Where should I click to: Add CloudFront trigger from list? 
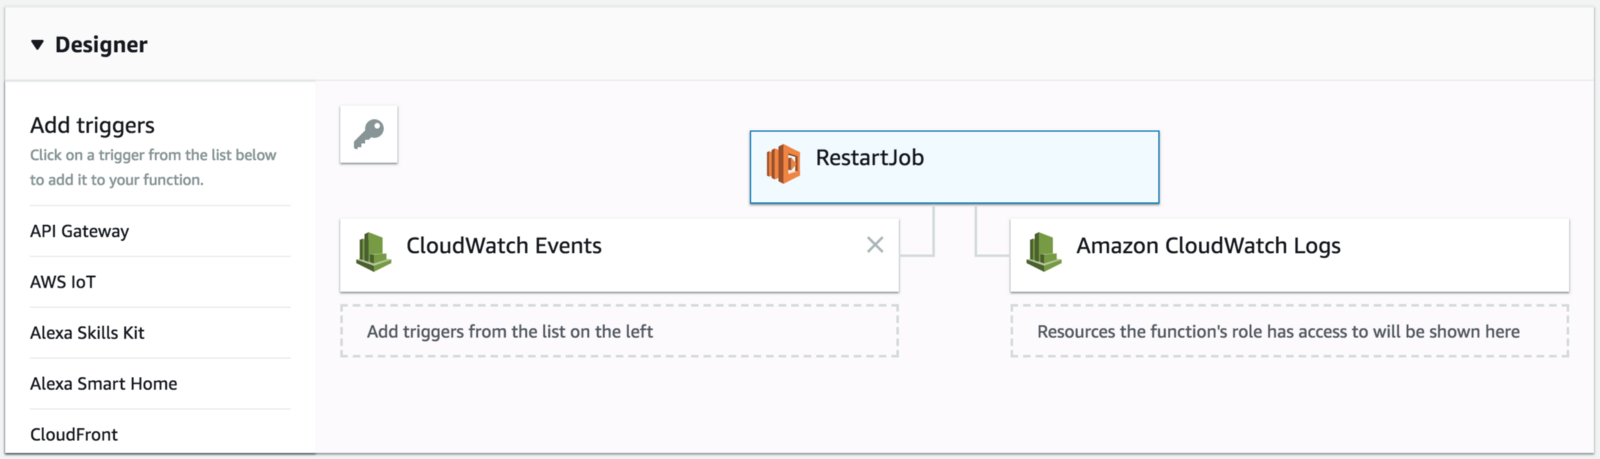point(74,435)
